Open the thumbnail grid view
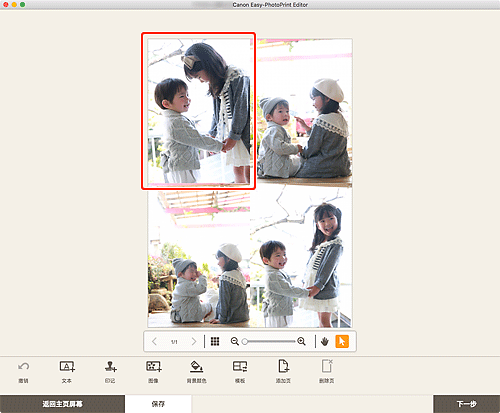 tap(215, 341)
